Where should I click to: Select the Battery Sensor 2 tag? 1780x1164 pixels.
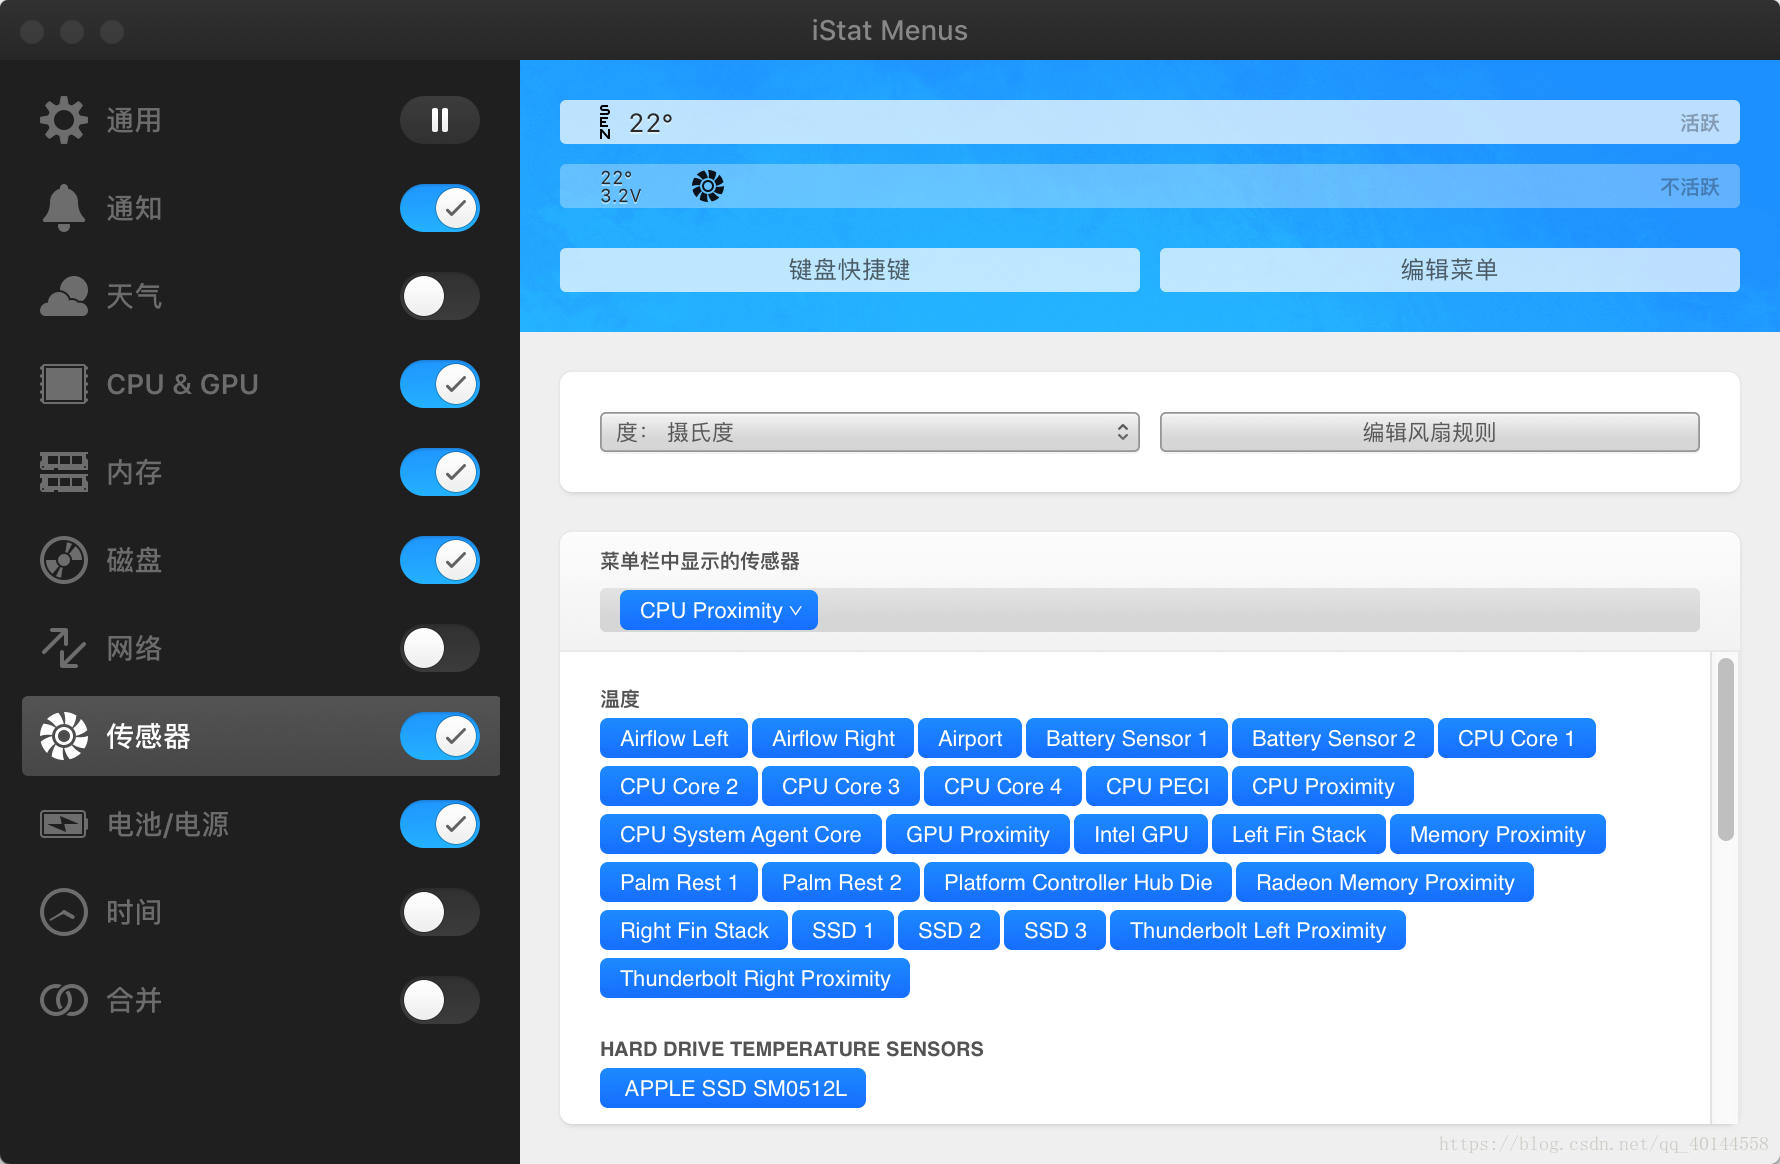coord(1333,738)
